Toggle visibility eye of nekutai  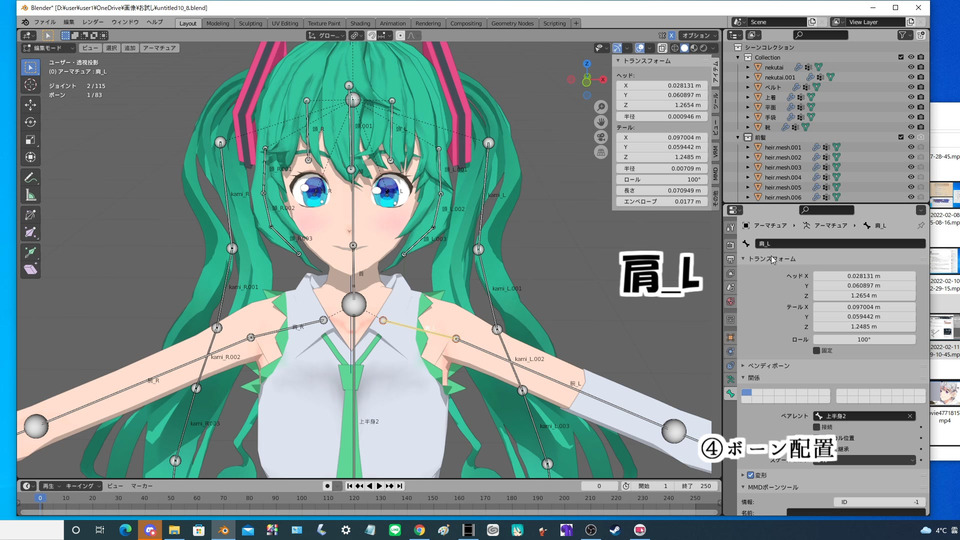[x=910, y=67]
